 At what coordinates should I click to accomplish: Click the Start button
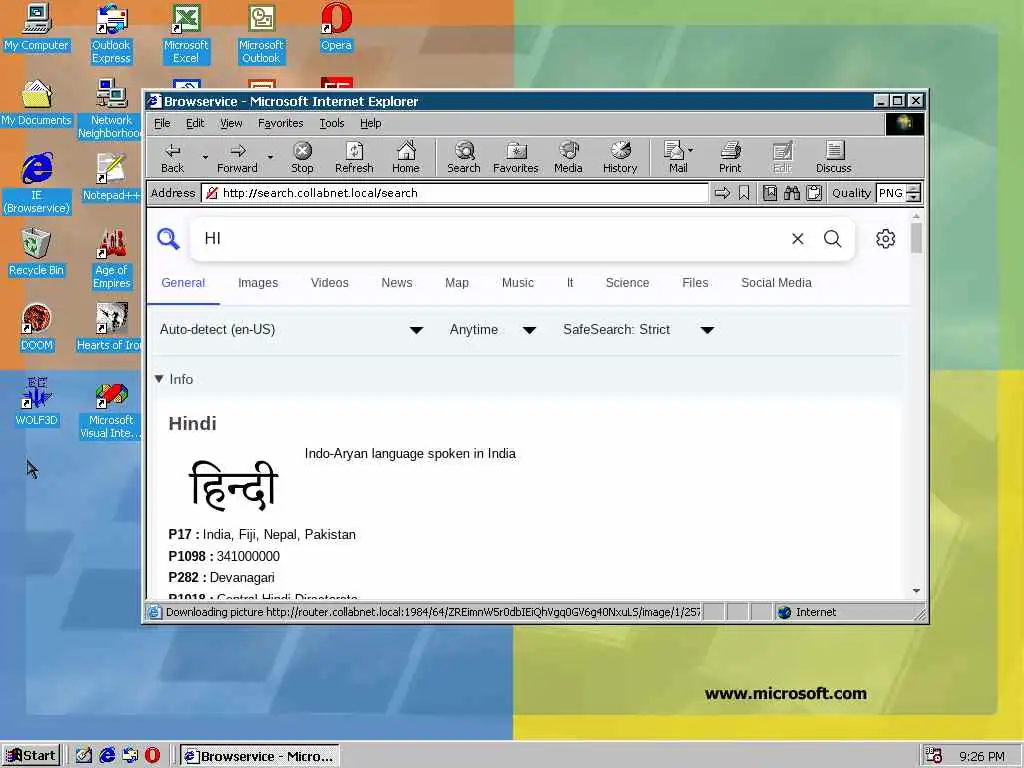pos(31,756)
